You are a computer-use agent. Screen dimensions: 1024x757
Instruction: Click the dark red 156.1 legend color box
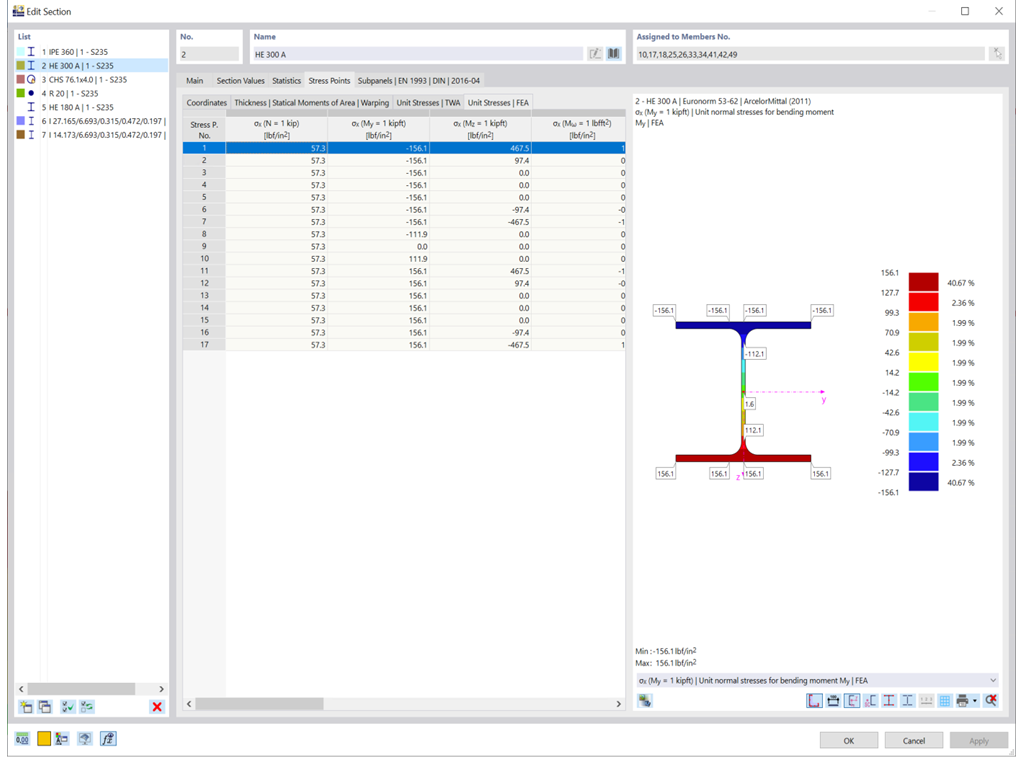tap(923, 282)
